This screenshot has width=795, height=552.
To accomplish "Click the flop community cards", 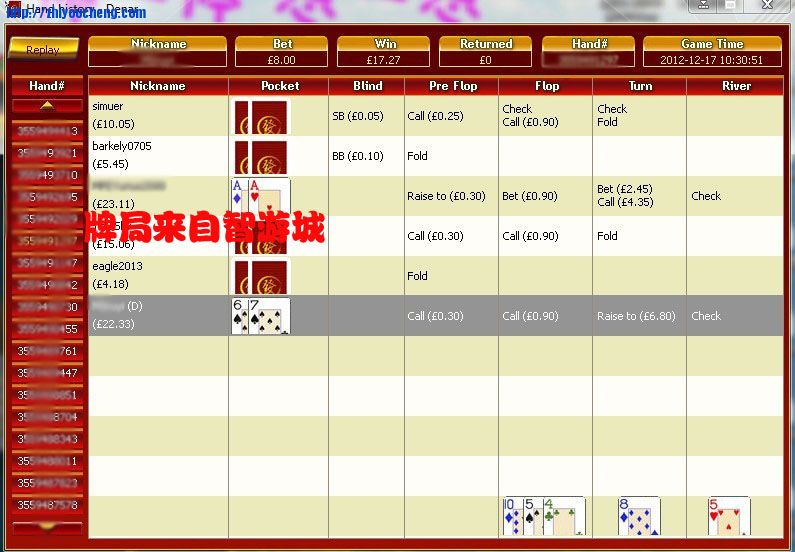I will click(542, 516).
